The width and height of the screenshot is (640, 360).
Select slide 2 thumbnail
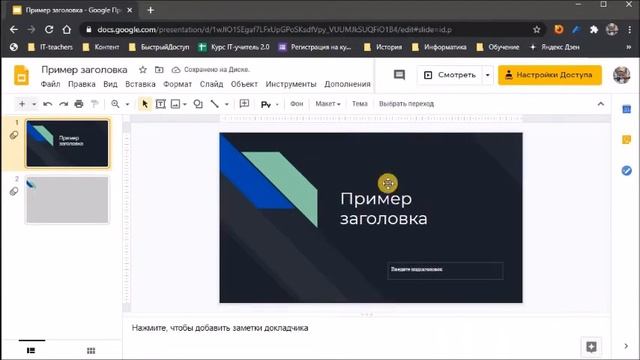[x=67, y=200]
